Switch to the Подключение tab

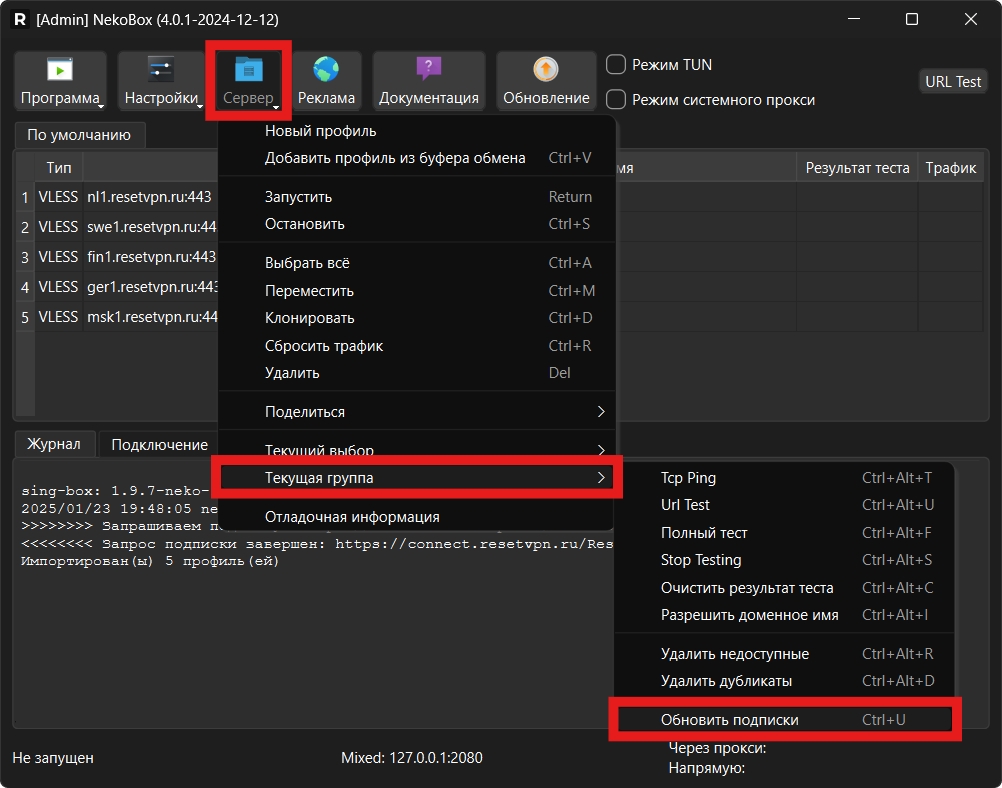tap(159, 445)
